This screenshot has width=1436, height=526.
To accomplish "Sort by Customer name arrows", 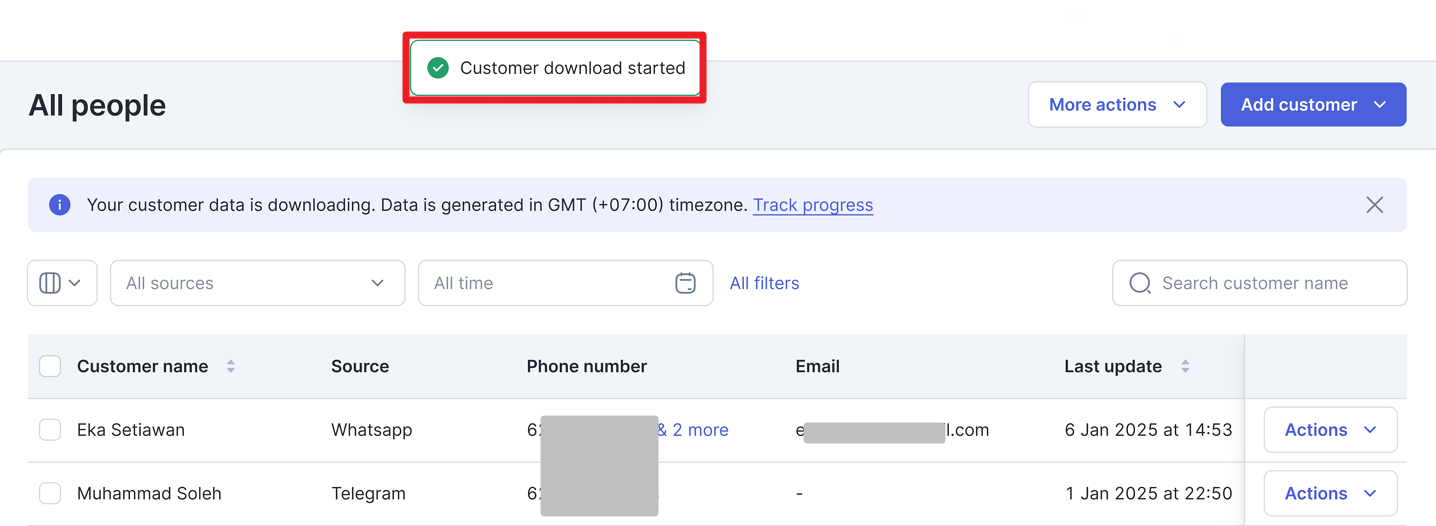I will click(231, 367).
